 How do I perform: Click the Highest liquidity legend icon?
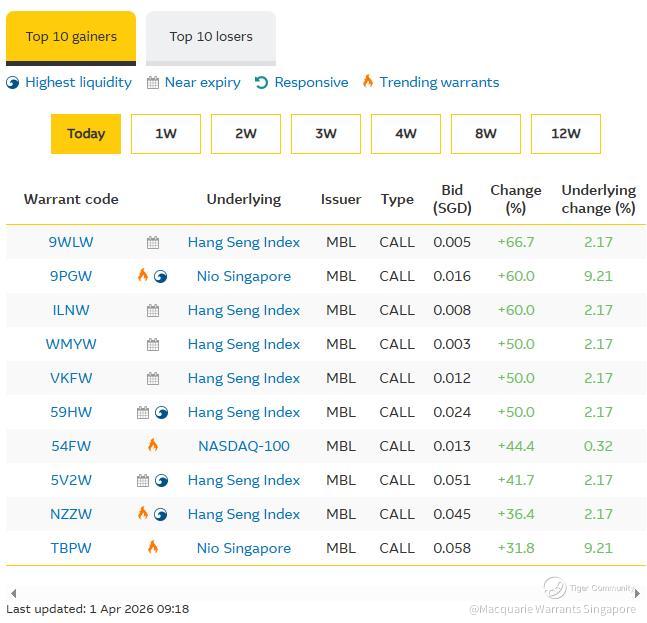[13, 83]
